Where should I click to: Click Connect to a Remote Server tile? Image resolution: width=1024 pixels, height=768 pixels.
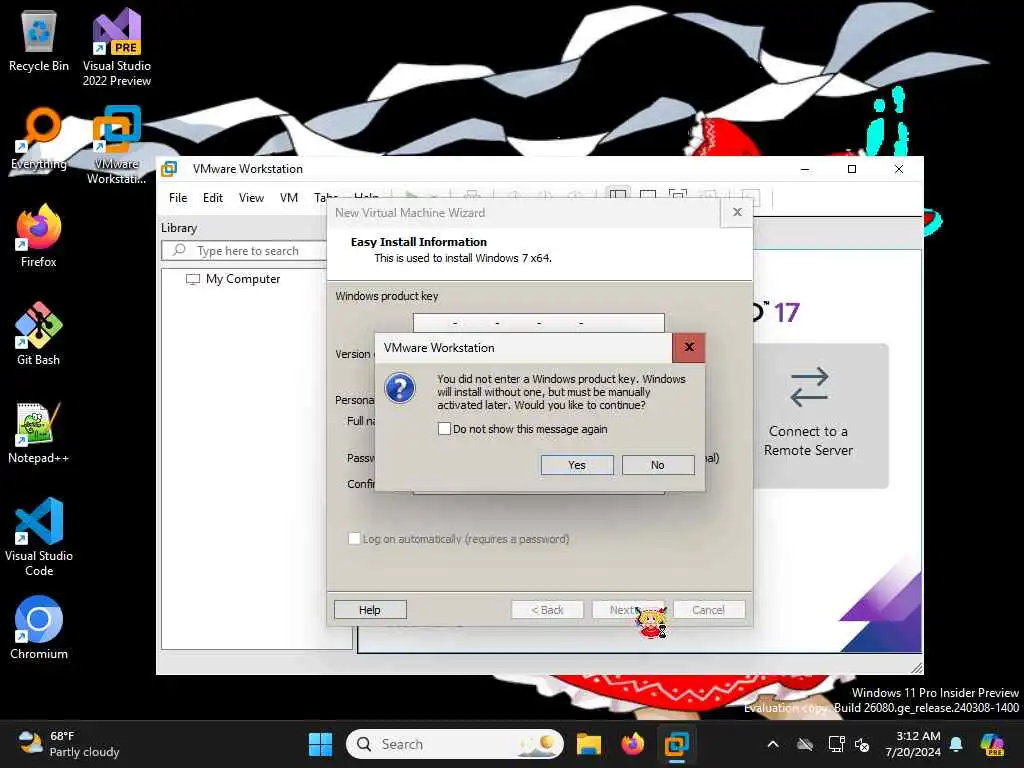coord(808,415)
